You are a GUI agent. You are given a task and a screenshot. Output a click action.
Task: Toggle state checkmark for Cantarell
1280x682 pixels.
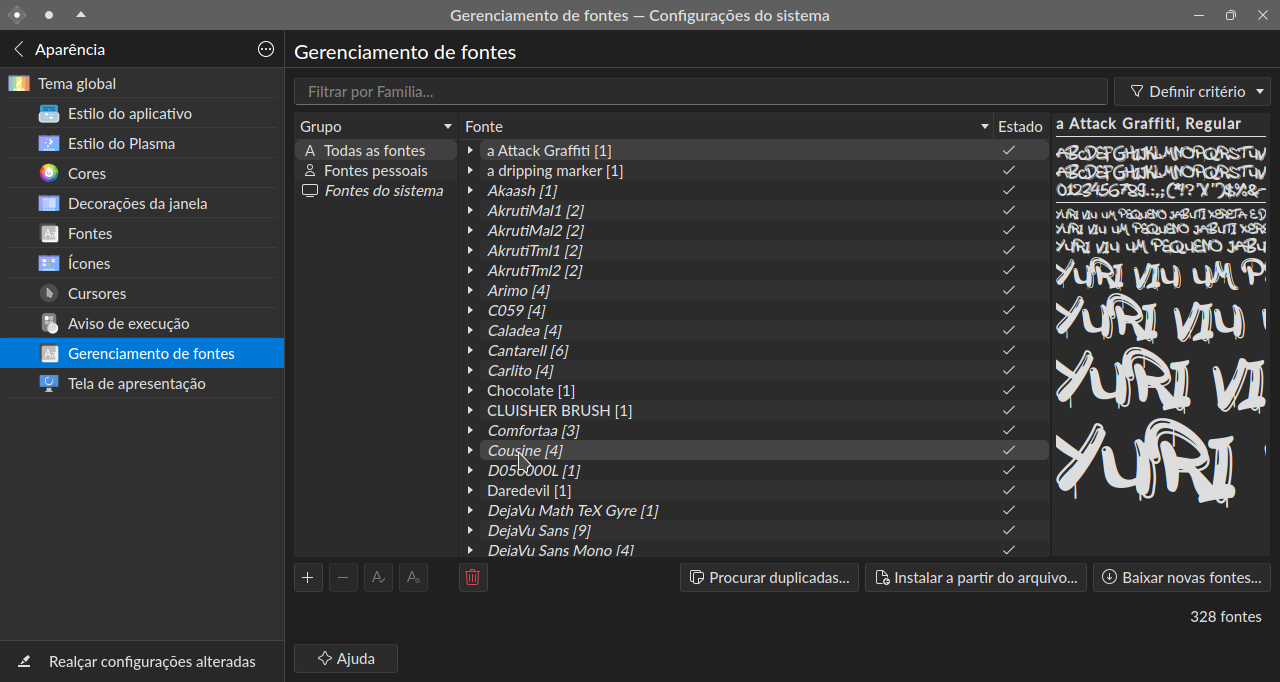pos(1009,351)
